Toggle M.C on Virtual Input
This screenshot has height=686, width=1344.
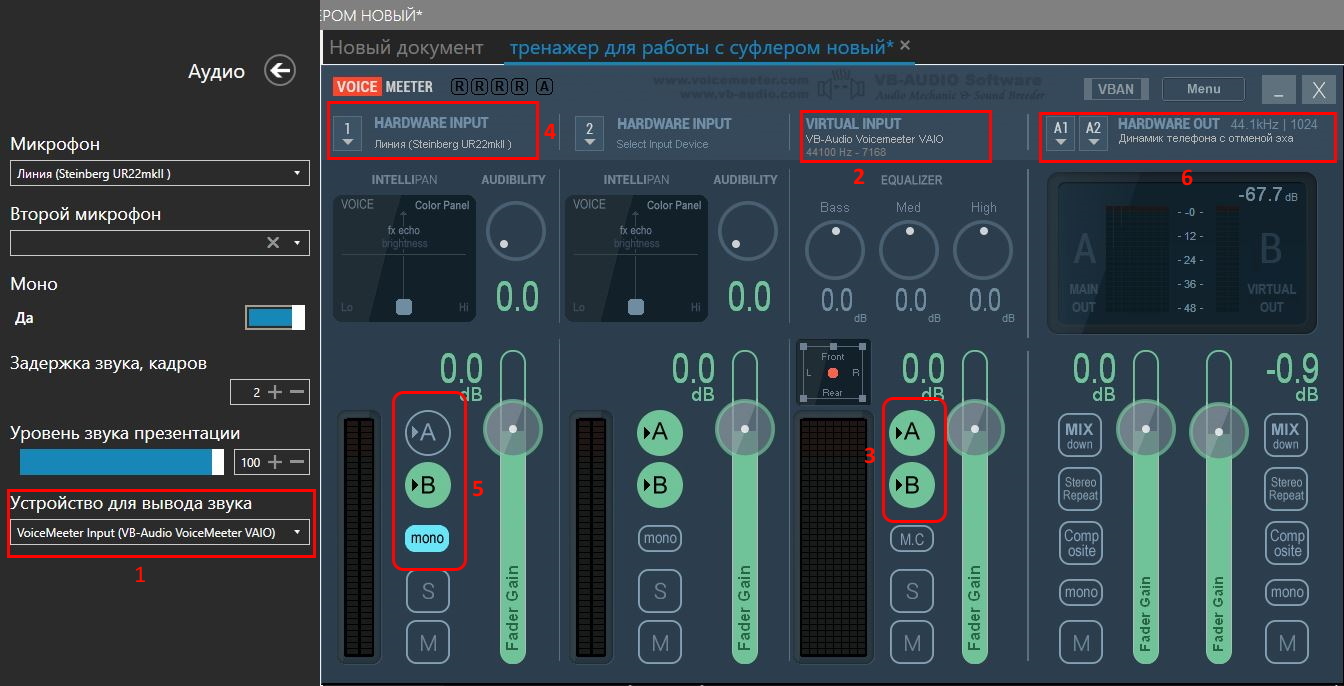click(912, 538)
